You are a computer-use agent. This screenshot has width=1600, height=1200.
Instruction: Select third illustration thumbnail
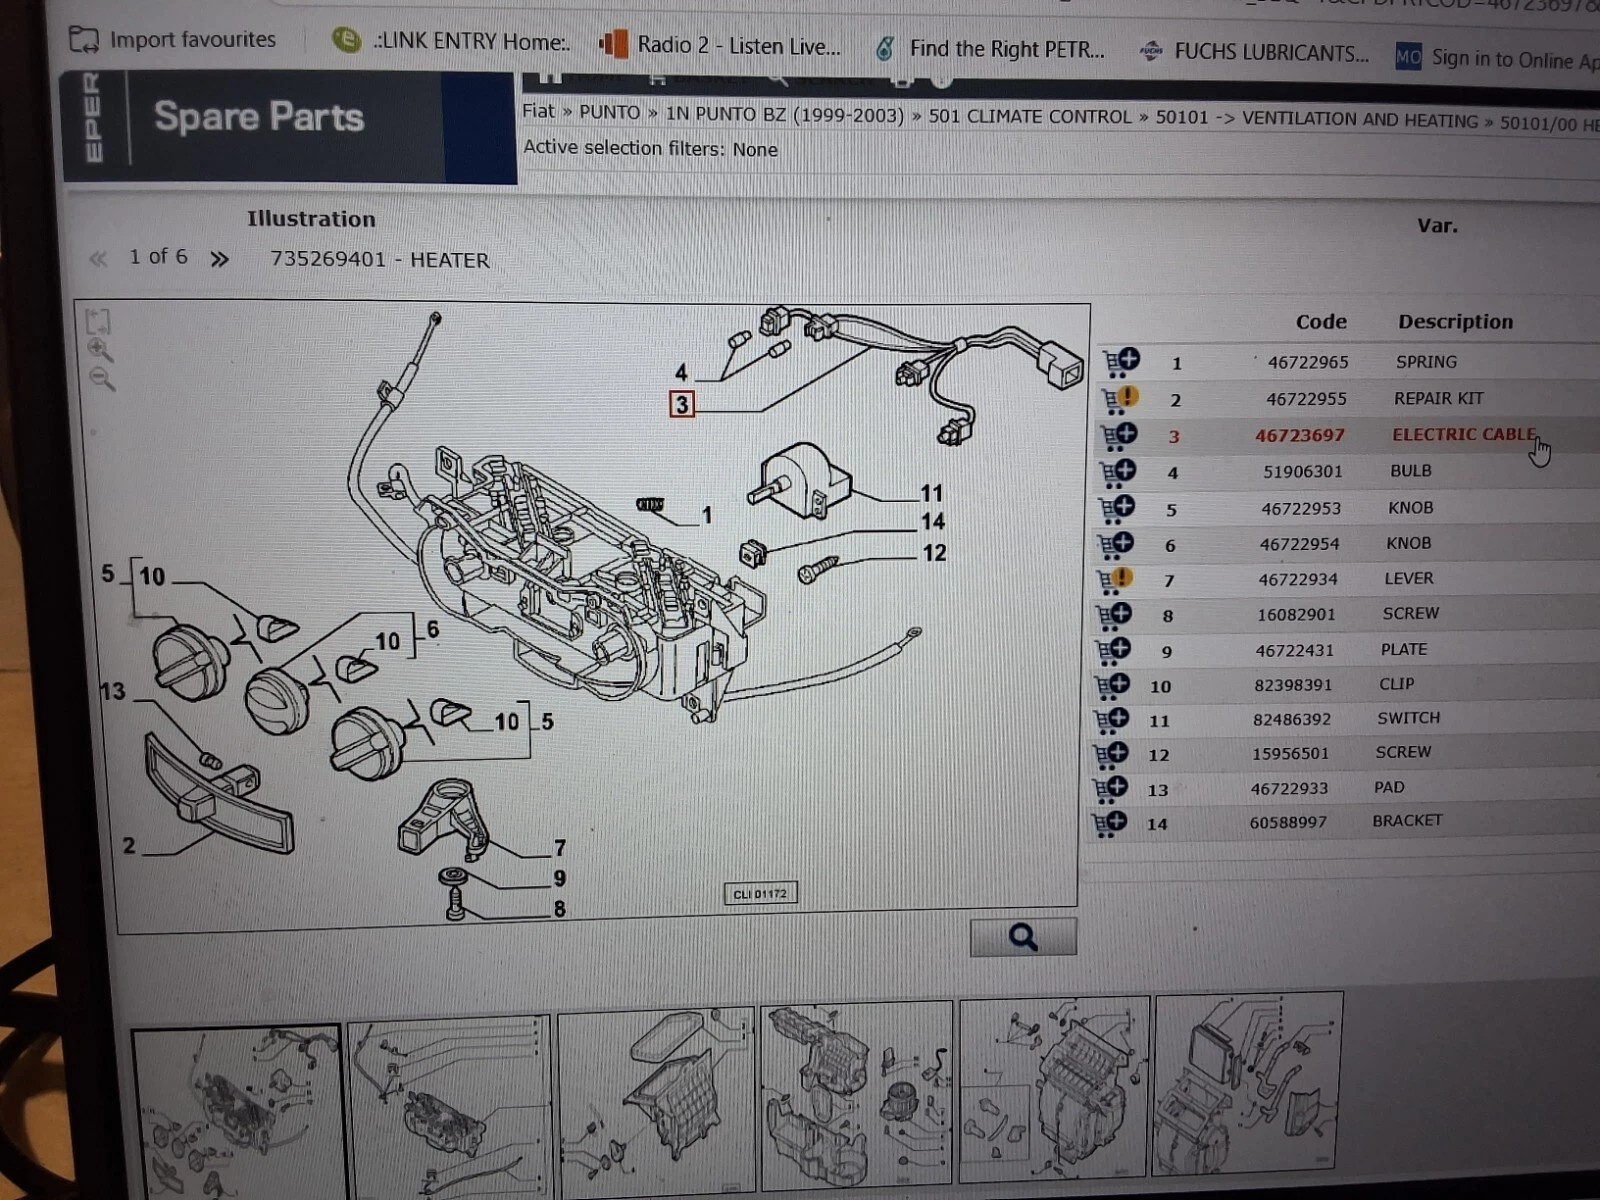[656, 1098]
